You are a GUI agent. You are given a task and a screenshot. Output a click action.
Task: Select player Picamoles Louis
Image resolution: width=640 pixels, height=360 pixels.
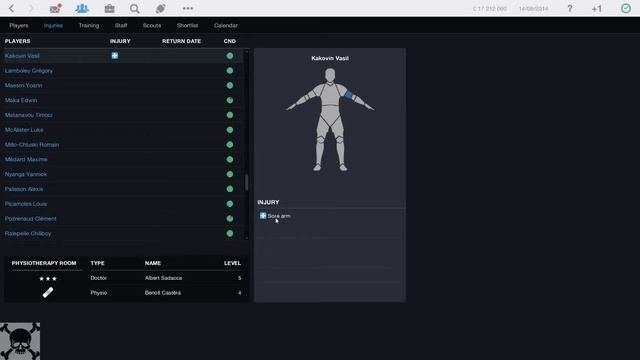pos(26,204)
